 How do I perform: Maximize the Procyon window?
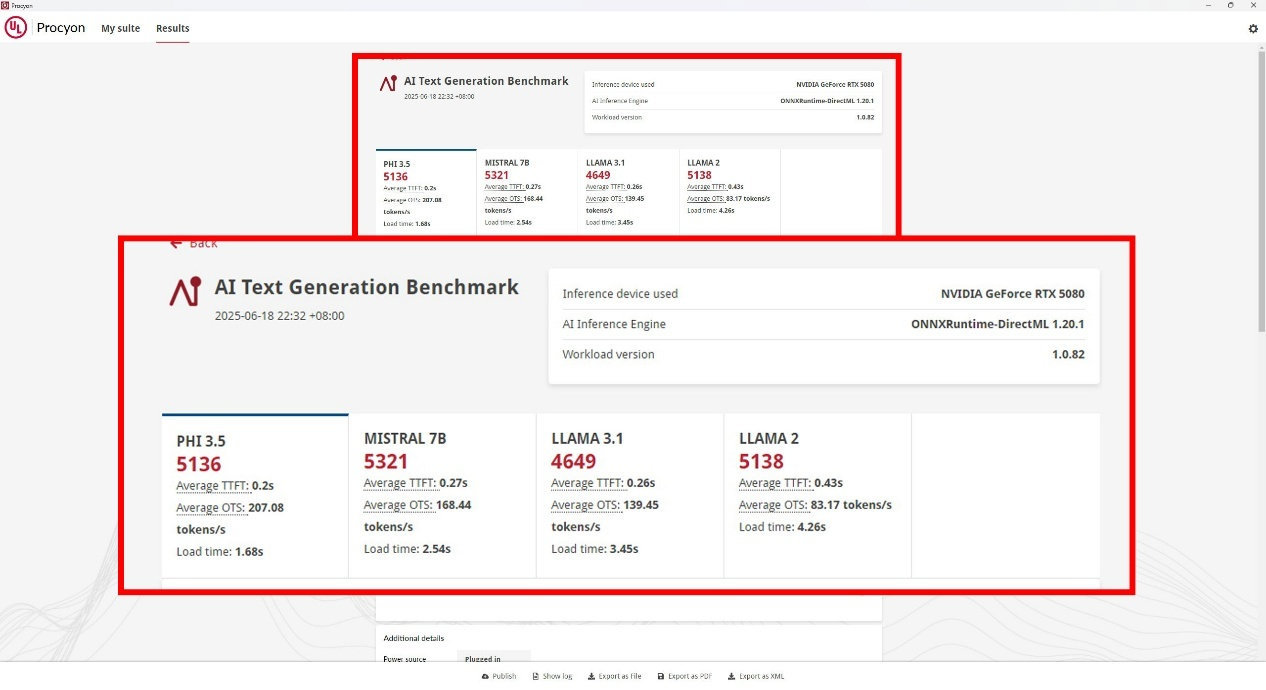pos(1231,5)
